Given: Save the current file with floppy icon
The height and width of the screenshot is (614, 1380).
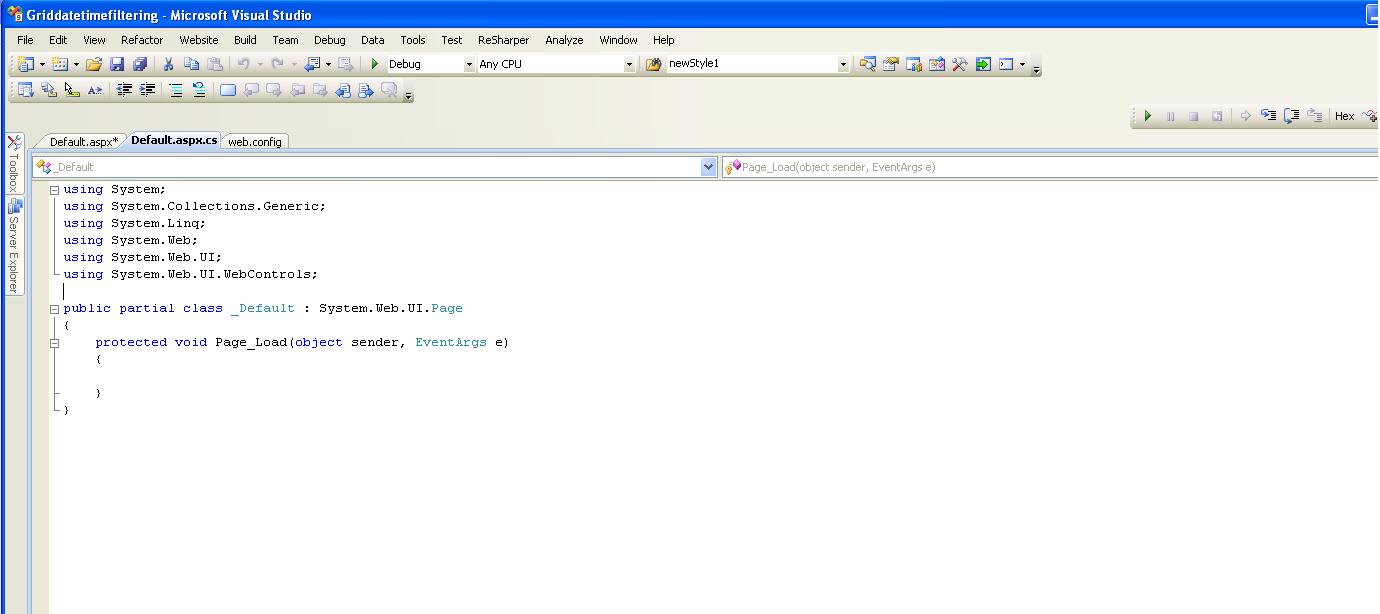Looking at the screenshot, I should point(117,64).
